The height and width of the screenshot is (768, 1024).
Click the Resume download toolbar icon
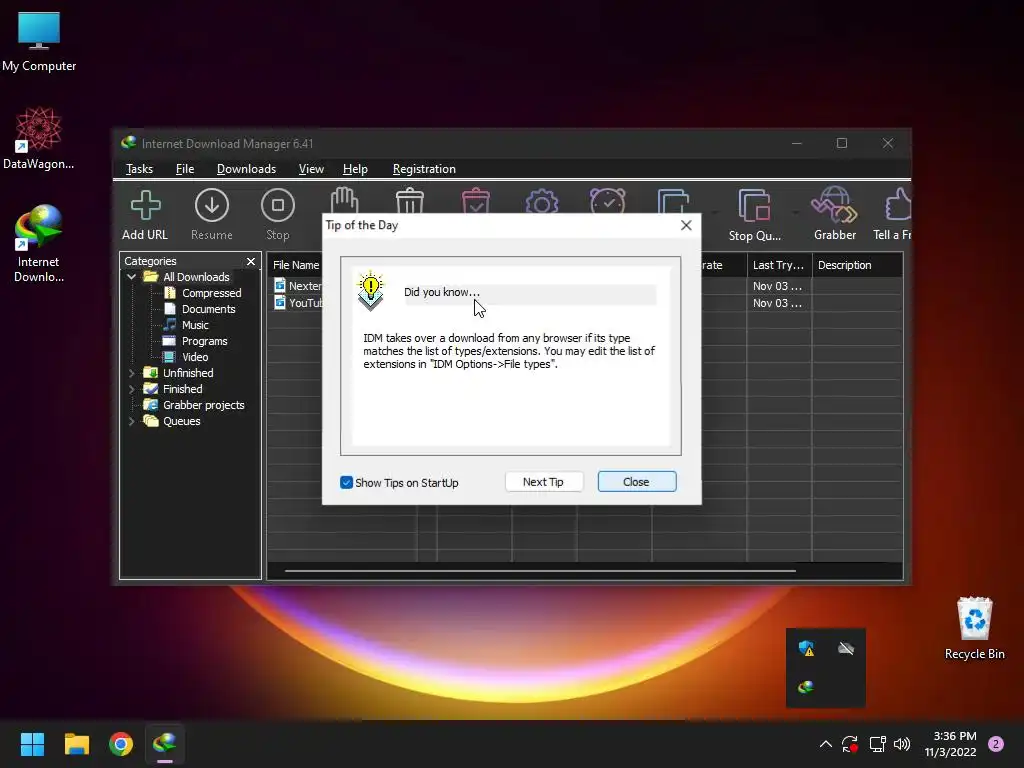pyautogui.click(x=212, y=214)
